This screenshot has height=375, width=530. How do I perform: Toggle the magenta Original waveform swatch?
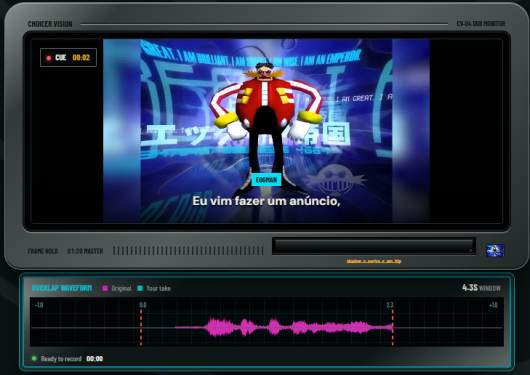tap(105, 288)
